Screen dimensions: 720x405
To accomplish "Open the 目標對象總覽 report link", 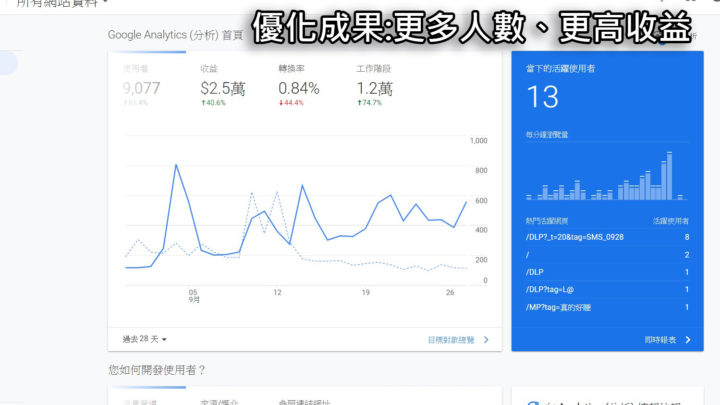I will tap(452, 340).
